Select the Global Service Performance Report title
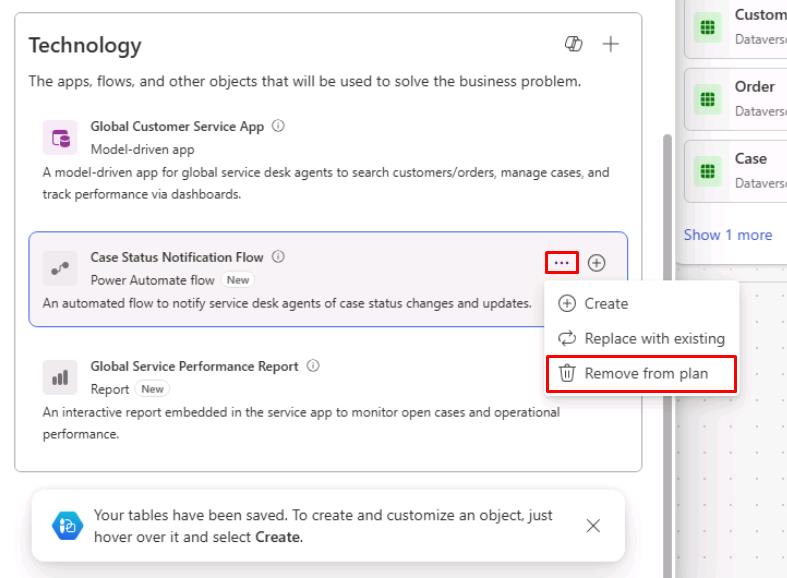Image resolution: width=787 pixels, height=578 pixels. tap(194, 366)
